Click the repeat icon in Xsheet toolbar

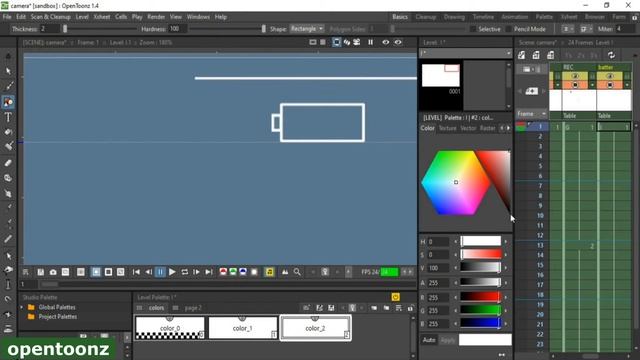point(611,55)
